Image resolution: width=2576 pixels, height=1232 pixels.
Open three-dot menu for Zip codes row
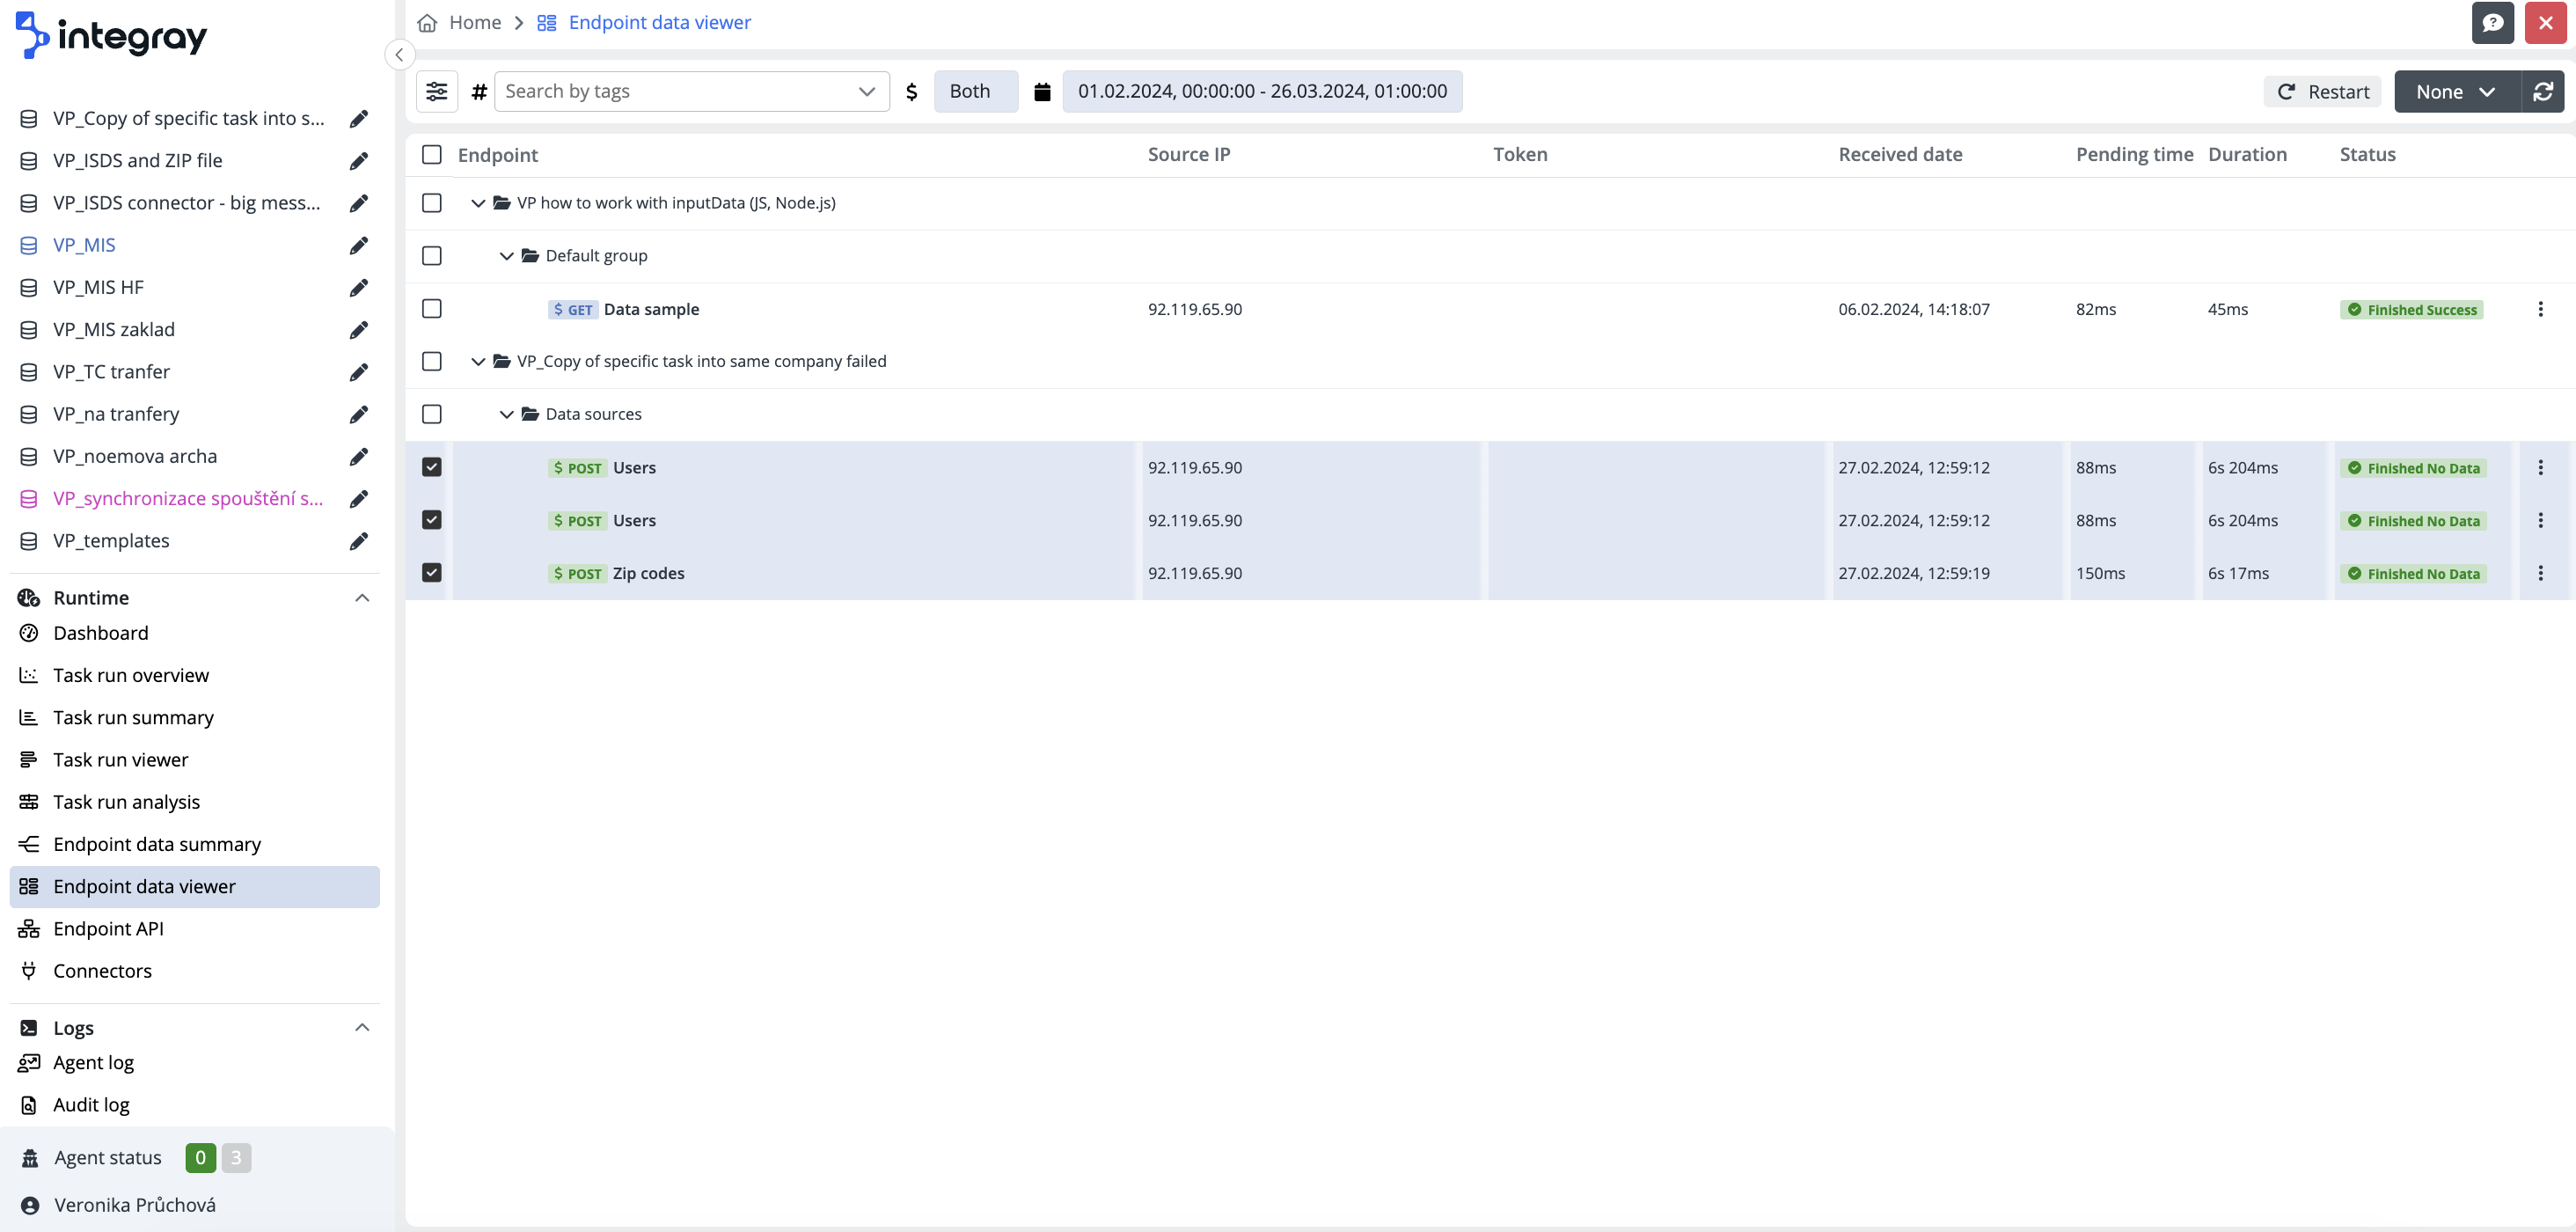pyautogui.click(x=2540, y=573)
